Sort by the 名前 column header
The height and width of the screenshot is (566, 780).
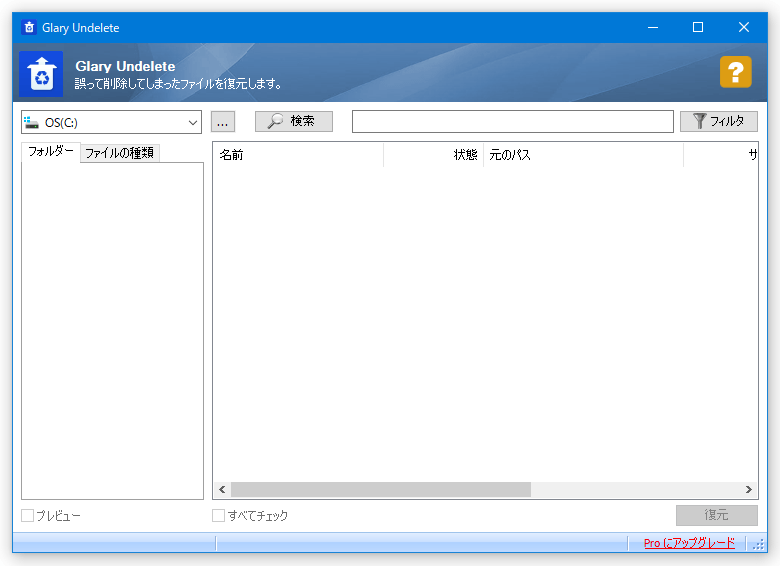tap(298, 155)
